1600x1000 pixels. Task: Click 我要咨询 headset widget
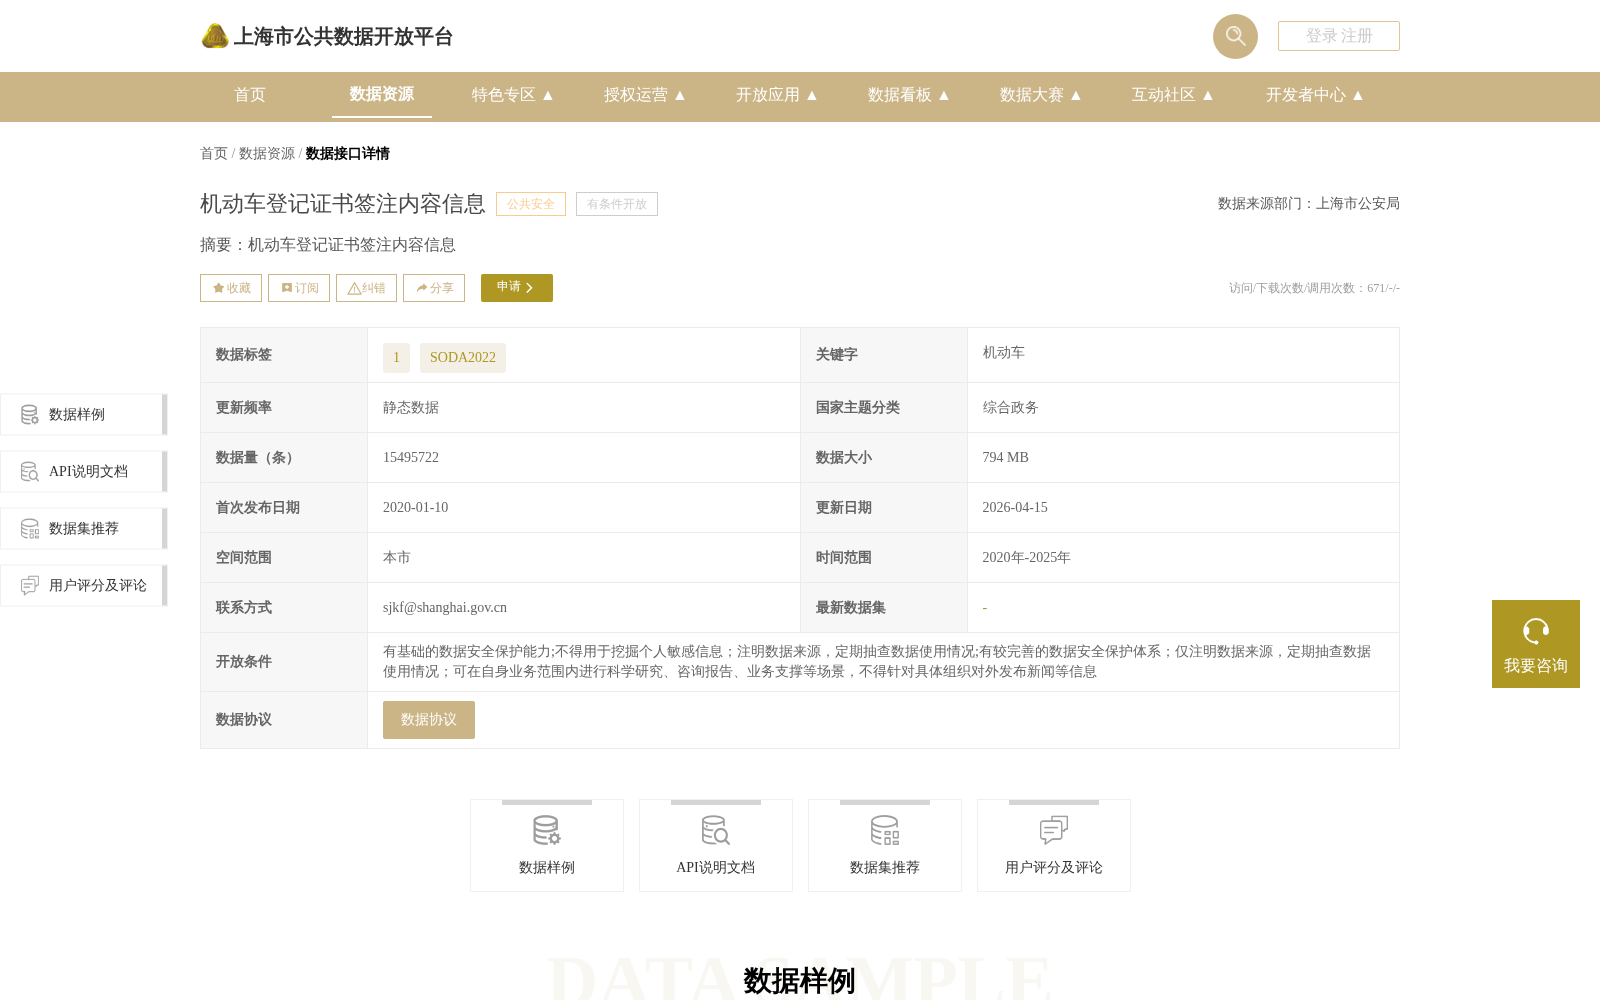[x=1536, y=644]
